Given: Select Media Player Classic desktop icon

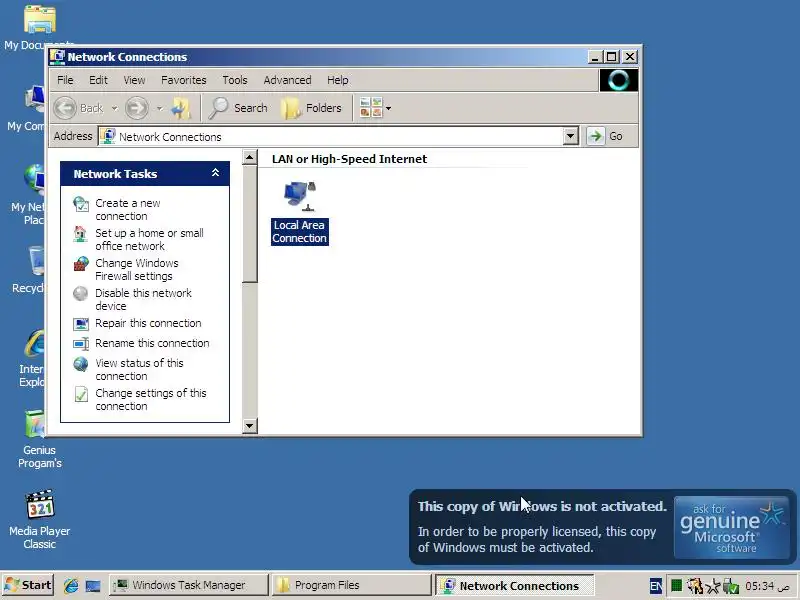Looking at the screenshot, I should (x=40, y=519).
